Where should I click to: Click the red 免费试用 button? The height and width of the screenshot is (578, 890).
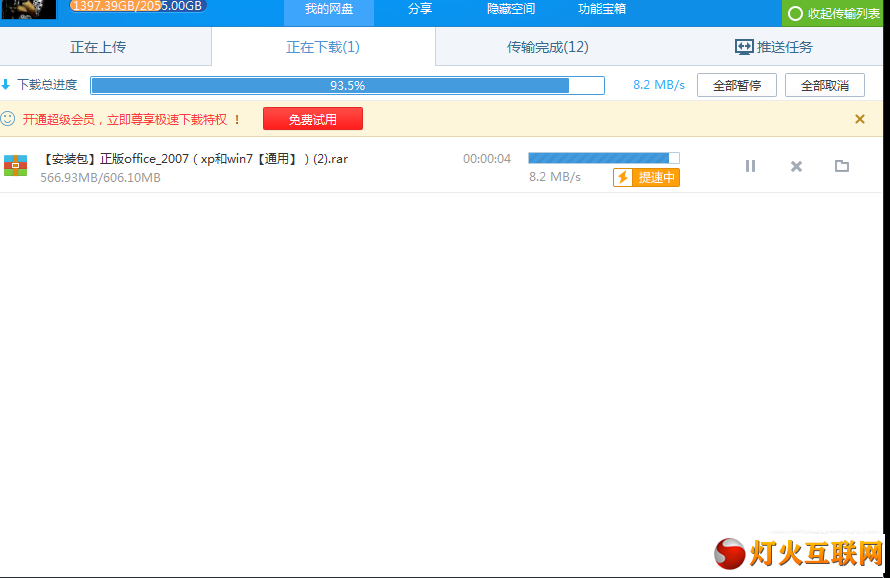[x=313, y=119]
